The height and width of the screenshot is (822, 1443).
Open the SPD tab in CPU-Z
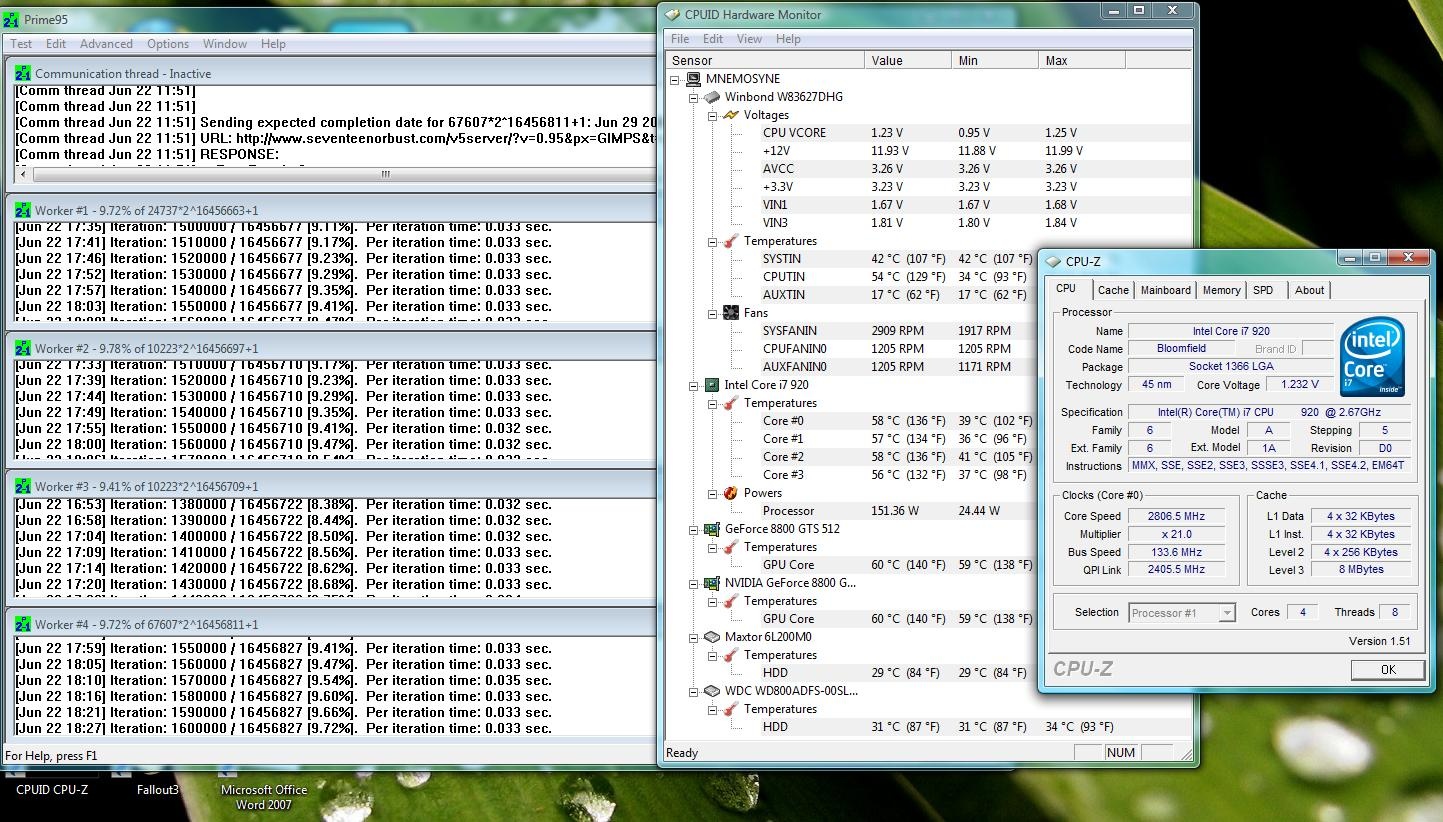1264,290
